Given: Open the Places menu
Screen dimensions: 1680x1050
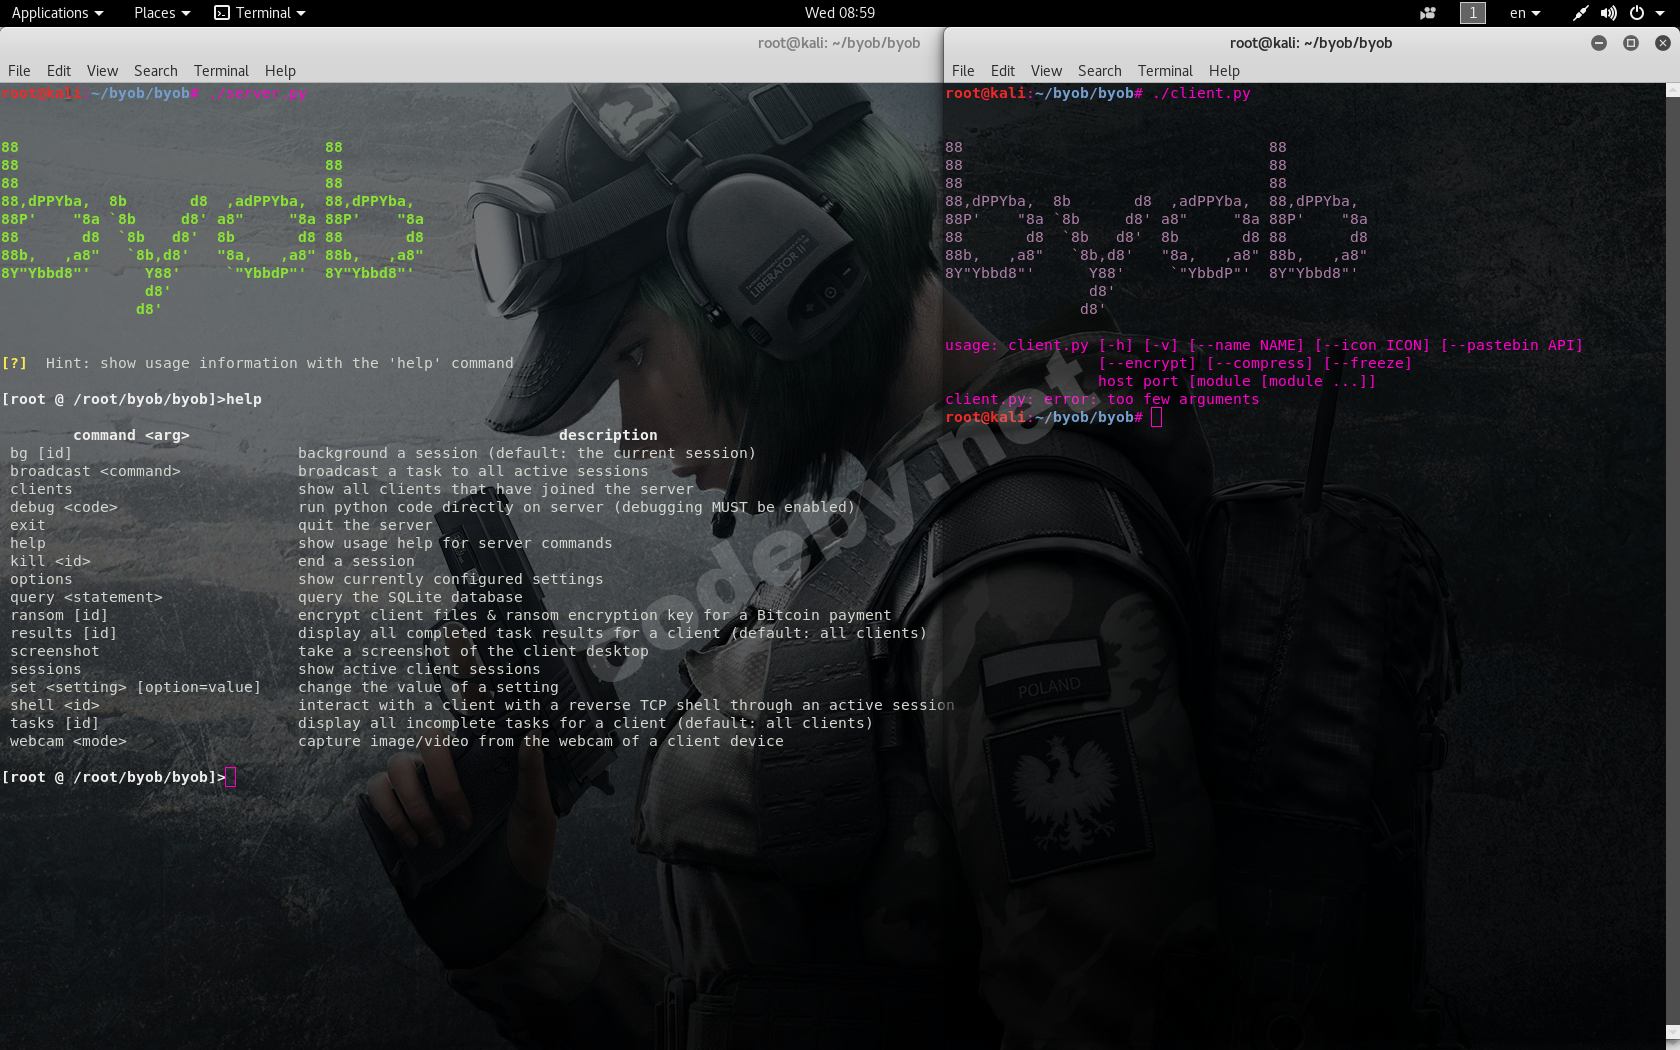Looking at the screenshot, I should pyautogui.click(x=160, y=13).
